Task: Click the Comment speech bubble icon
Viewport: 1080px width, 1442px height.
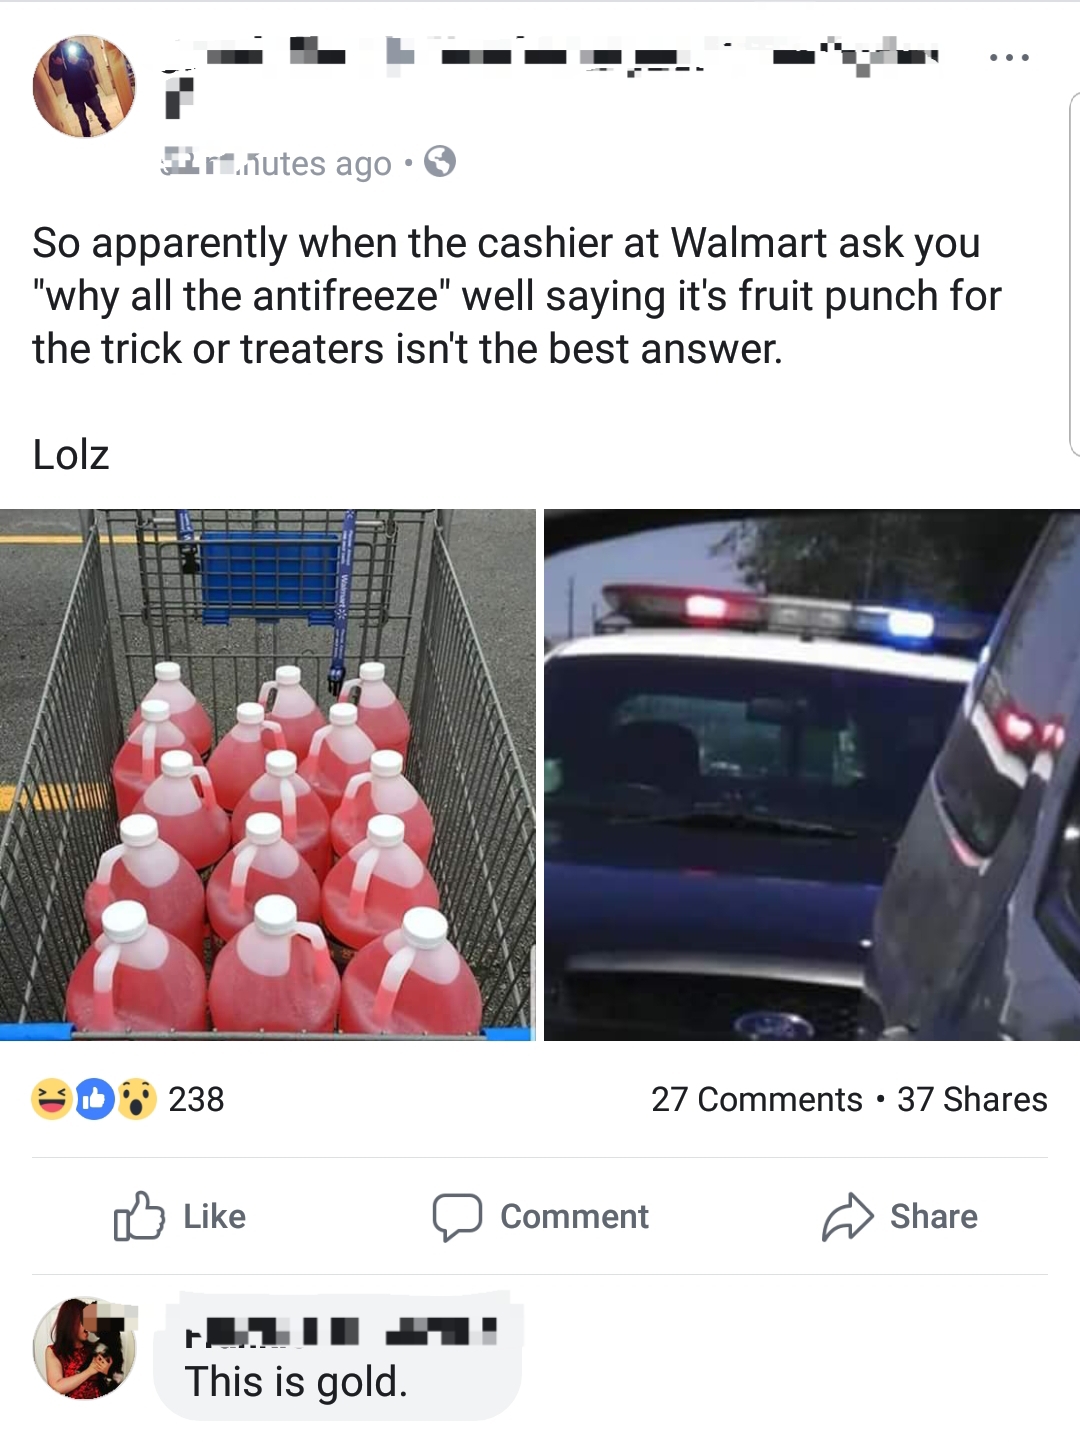Action: coord(457,1217)
